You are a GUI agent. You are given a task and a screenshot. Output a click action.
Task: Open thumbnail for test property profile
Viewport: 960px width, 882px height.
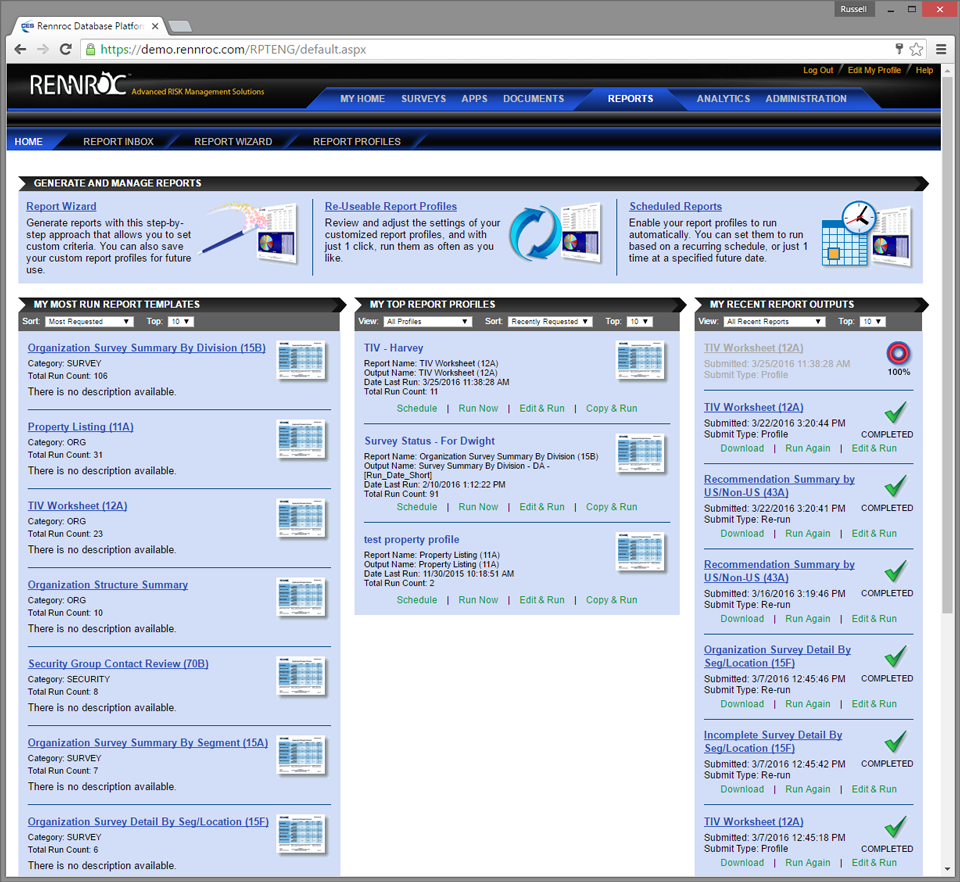coord(640,552)
